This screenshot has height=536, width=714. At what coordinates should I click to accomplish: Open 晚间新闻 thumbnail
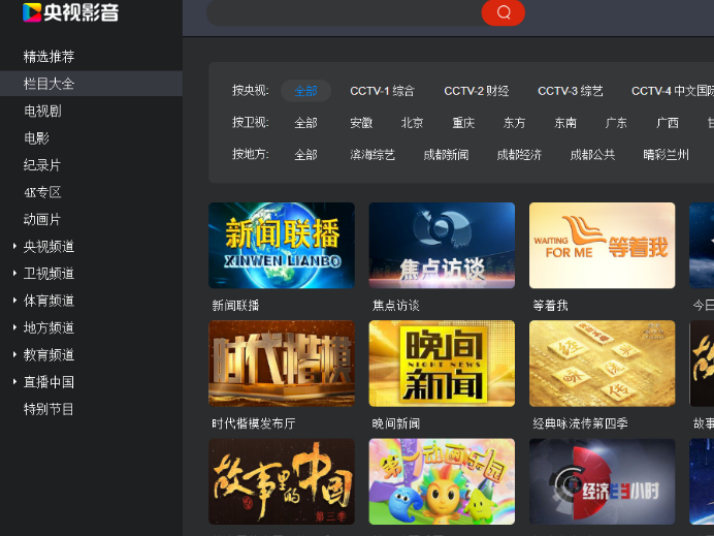click(442, 363)
